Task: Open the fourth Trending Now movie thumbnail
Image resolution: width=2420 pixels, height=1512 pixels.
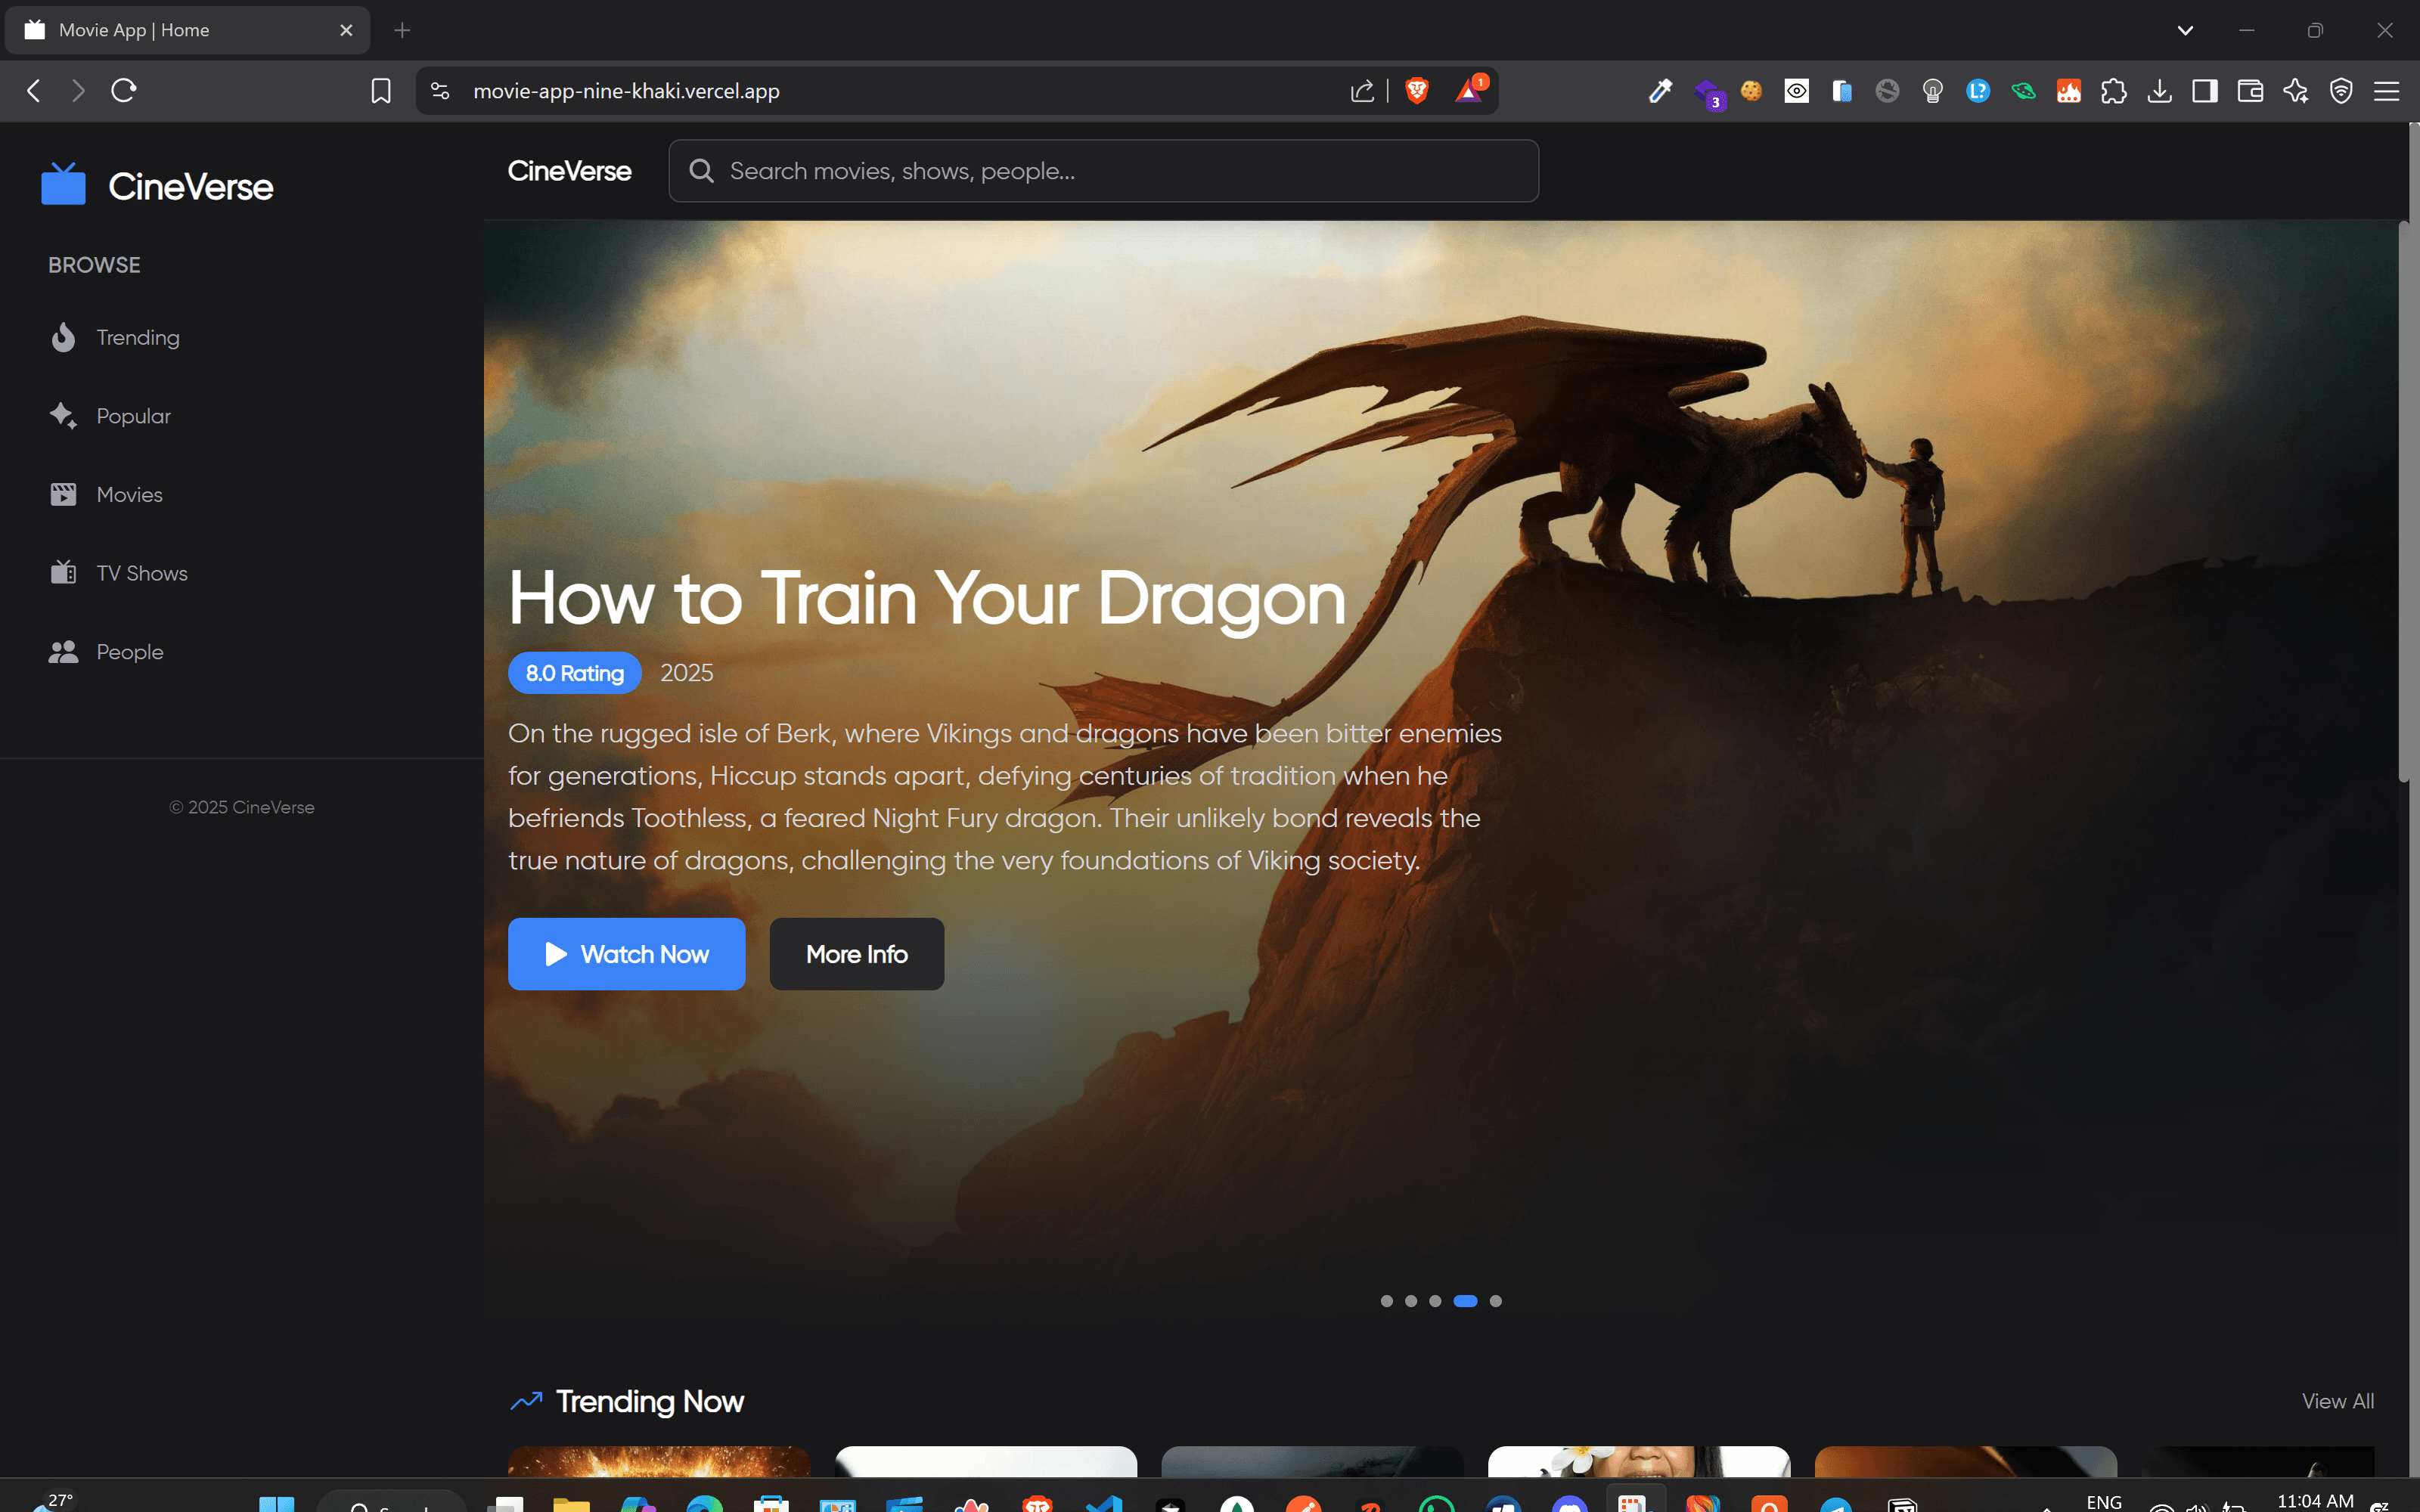Action: tap(1639, 1461)
